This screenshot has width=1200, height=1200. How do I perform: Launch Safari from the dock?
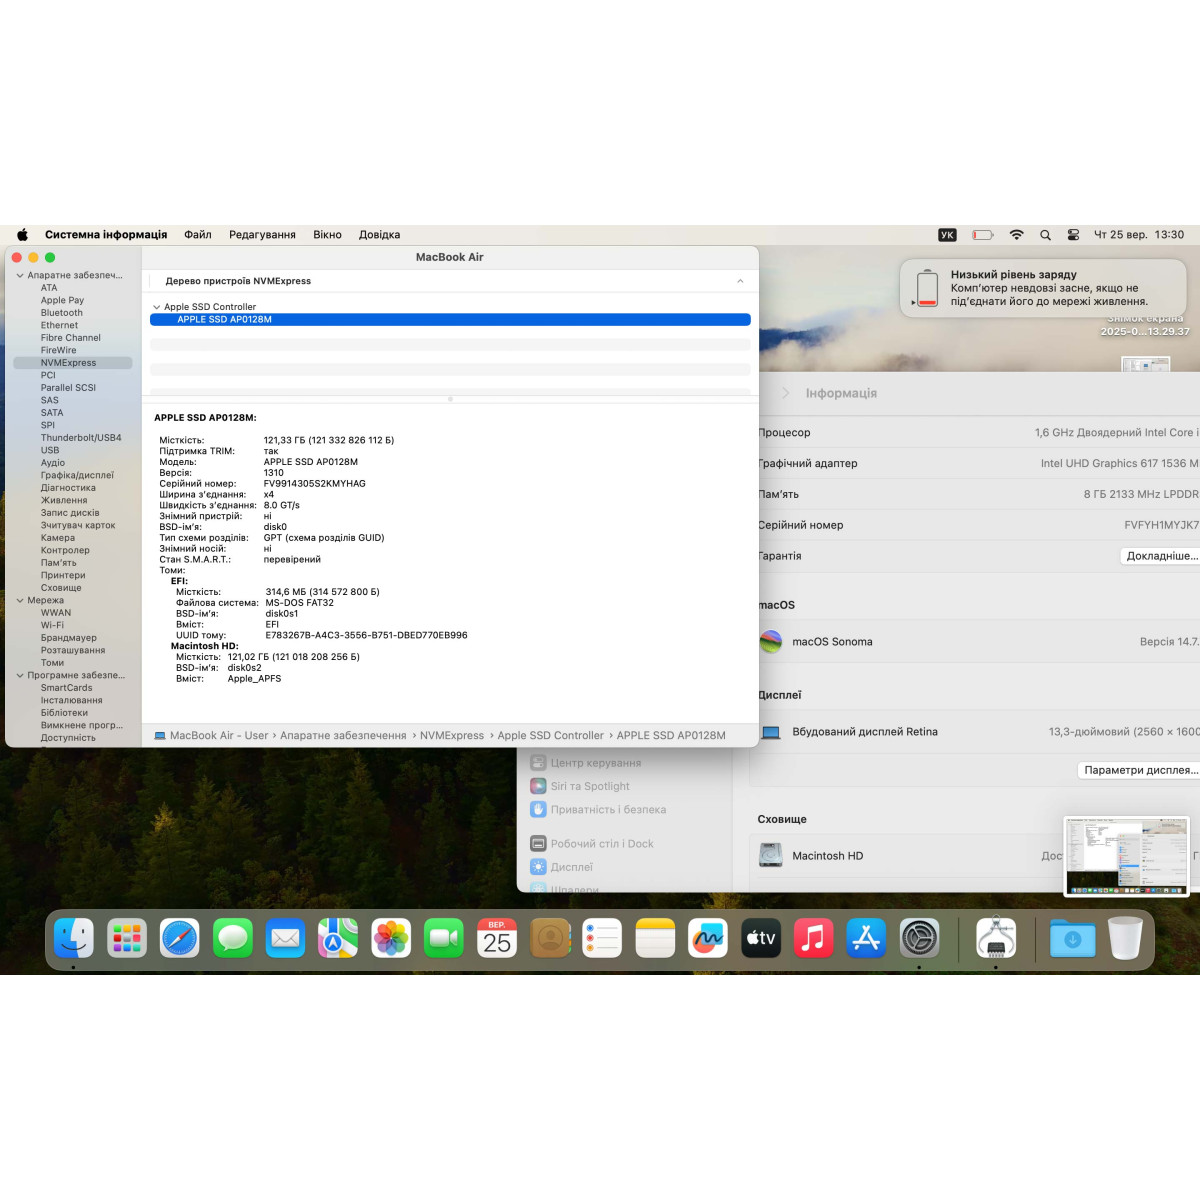(180, 938)
